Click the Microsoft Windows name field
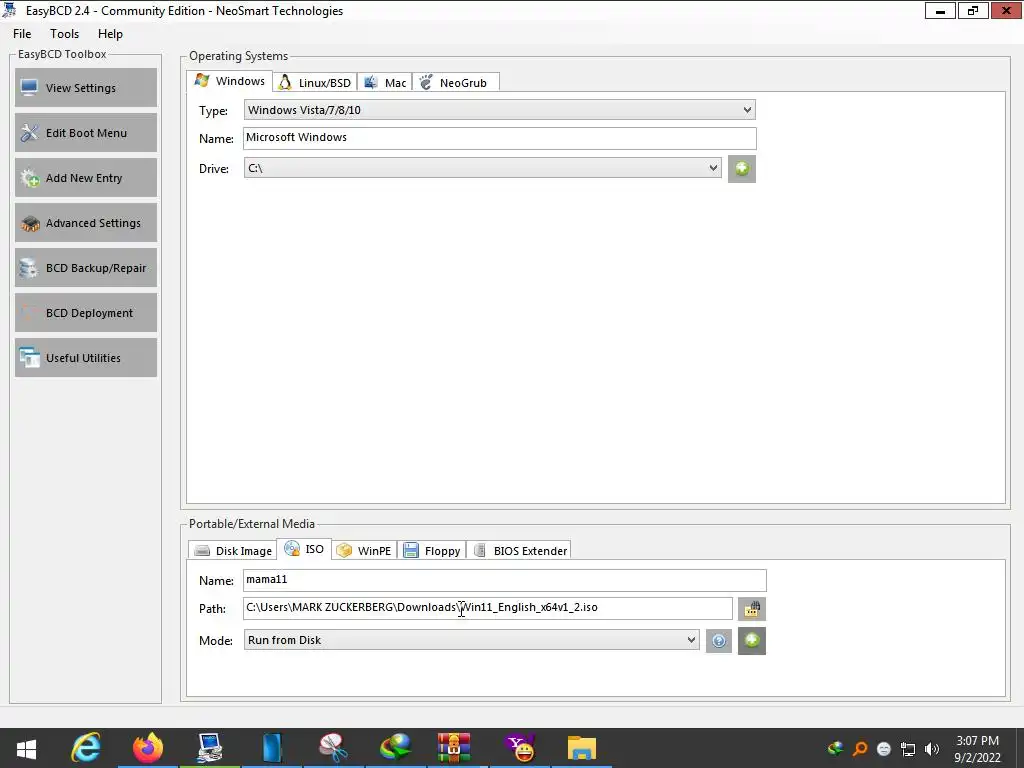 [x=500, y=138]
